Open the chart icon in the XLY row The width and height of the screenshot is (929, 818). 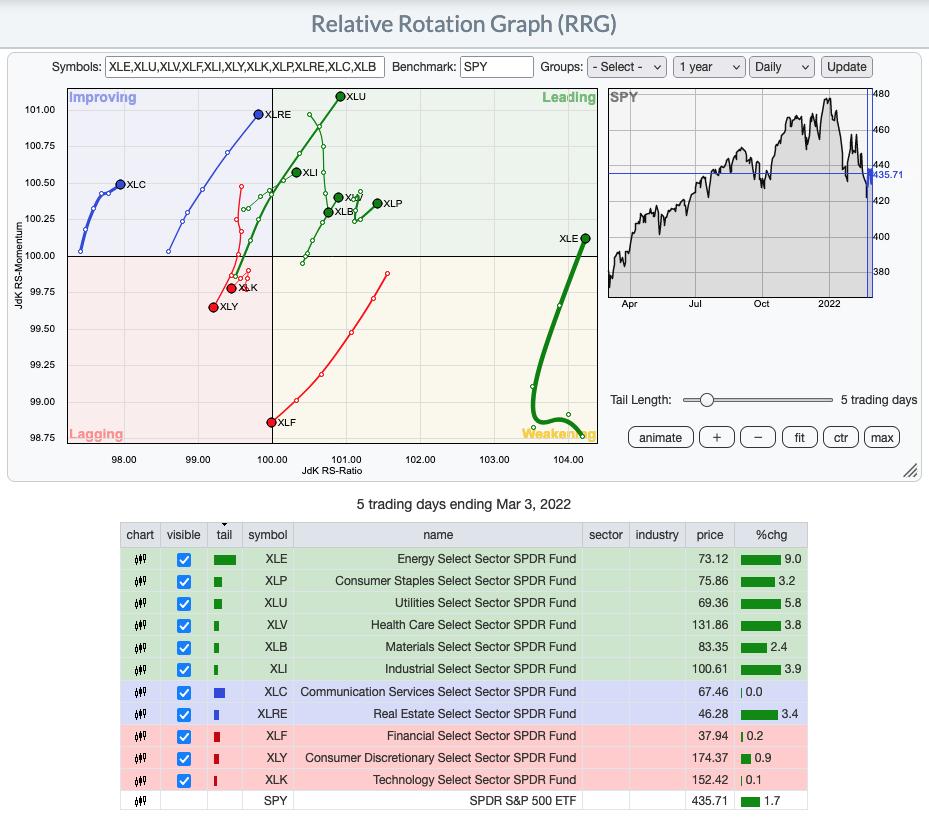pyautogui.click(x=140, y=758)
